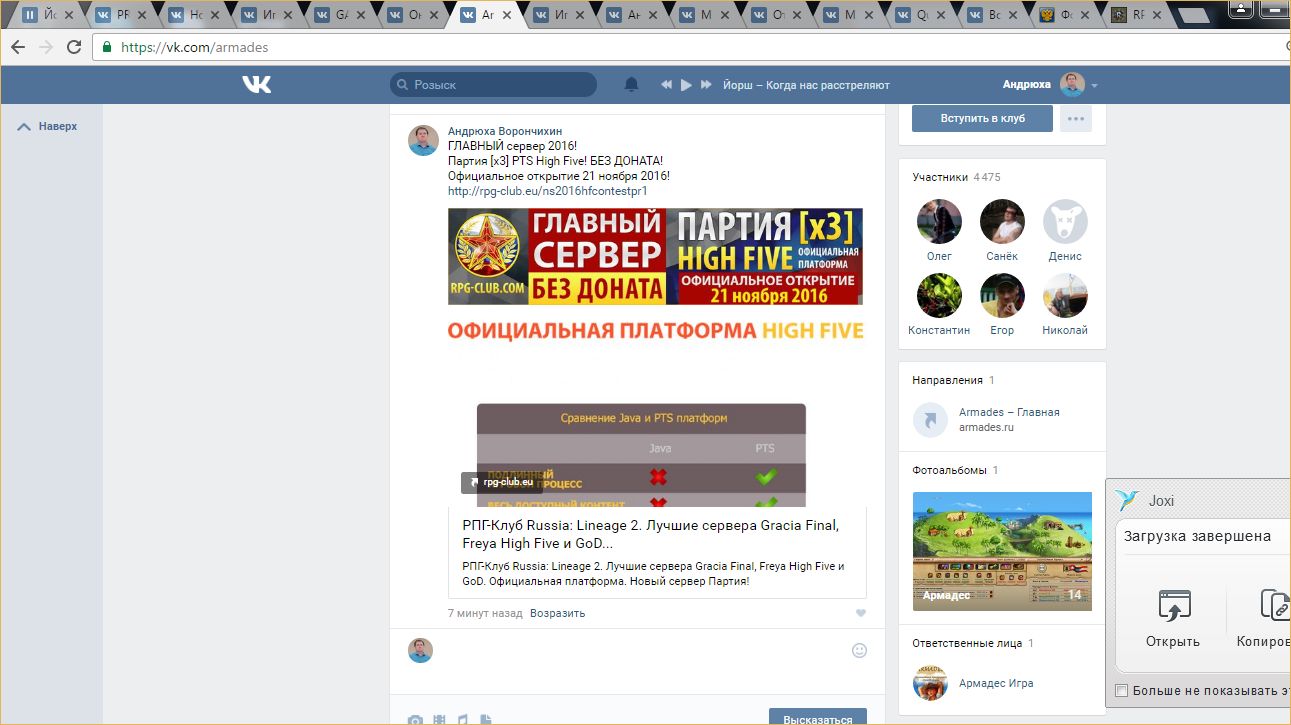The image size is (1291, 725).
Task: Open the Направления section header
Action: (954, 380)
